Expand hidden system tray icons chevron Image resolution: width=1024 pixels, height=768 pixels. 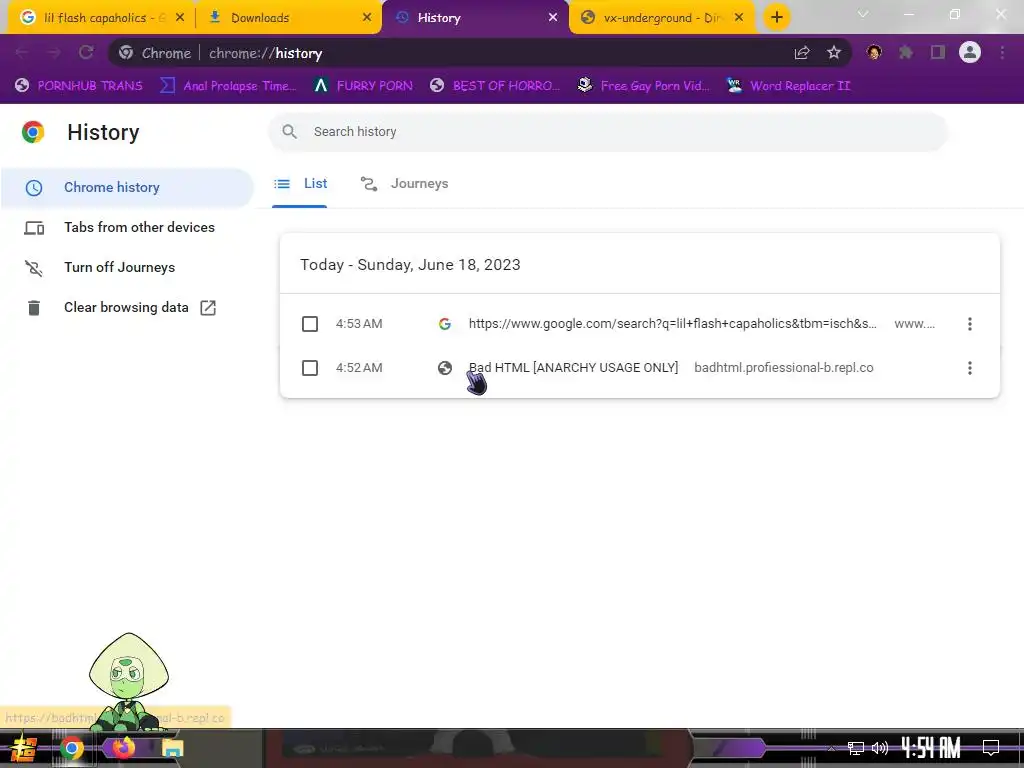[831, 748]
